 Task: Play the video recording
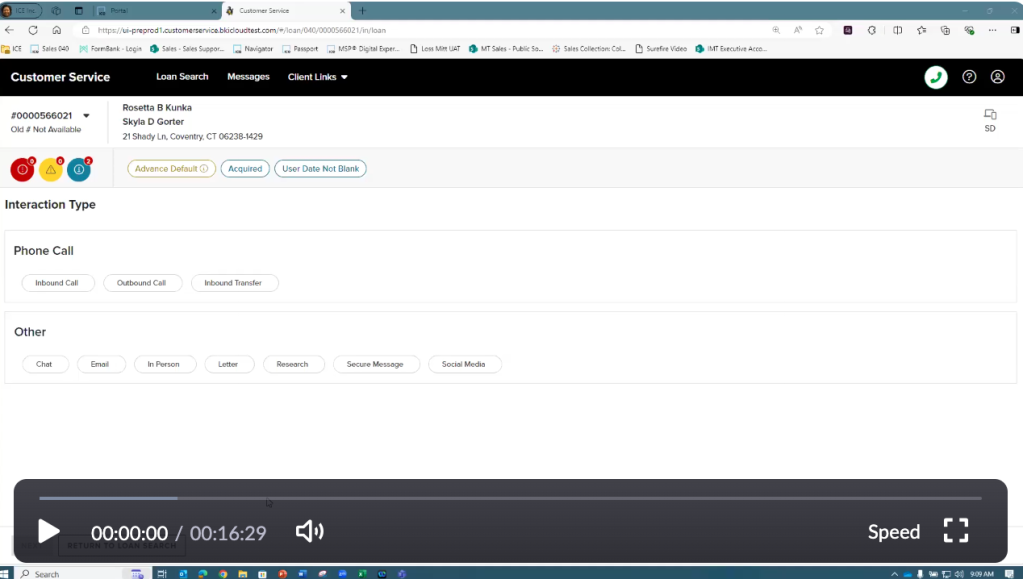[48, 532]
